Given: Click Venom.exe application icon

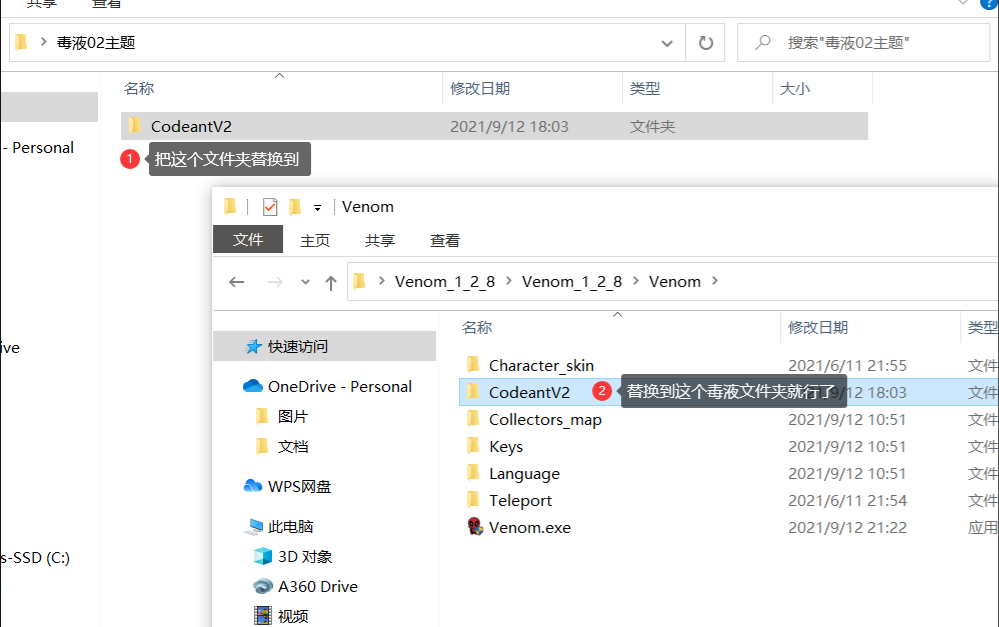Looking at the screenshot, I should 475,526.
